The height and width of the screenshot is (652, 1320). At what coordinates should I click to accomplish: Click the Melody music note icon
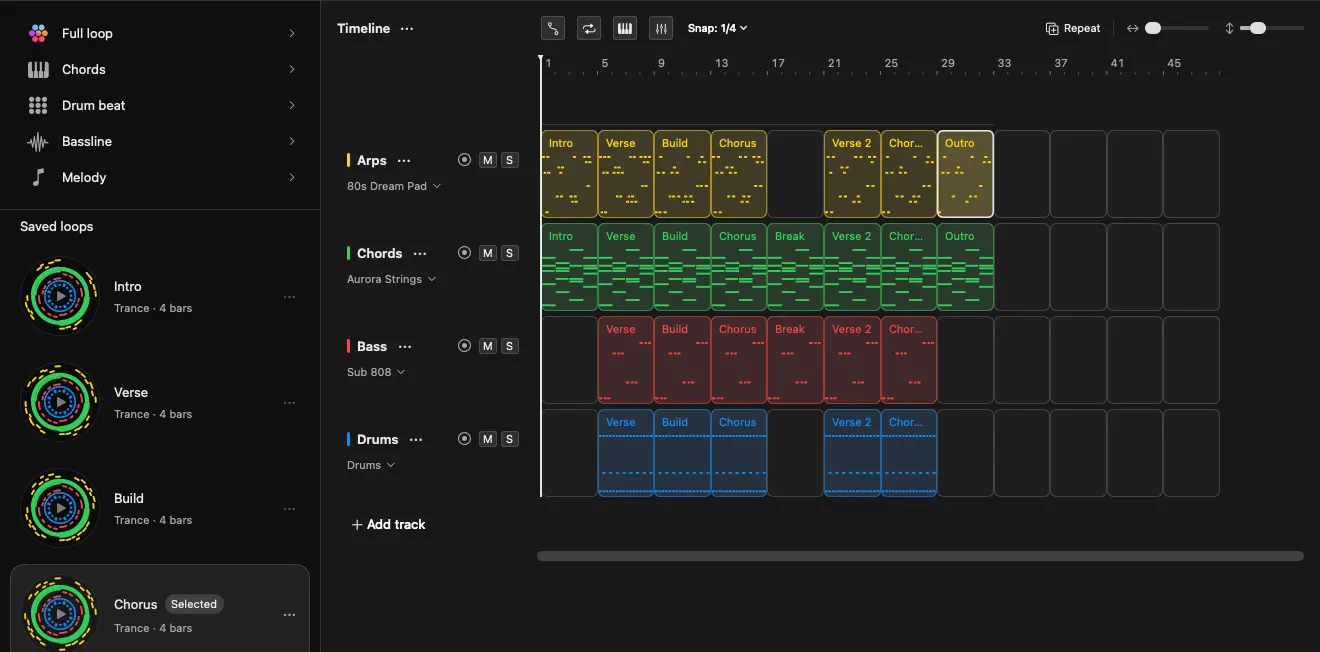(x=38, y=177)
